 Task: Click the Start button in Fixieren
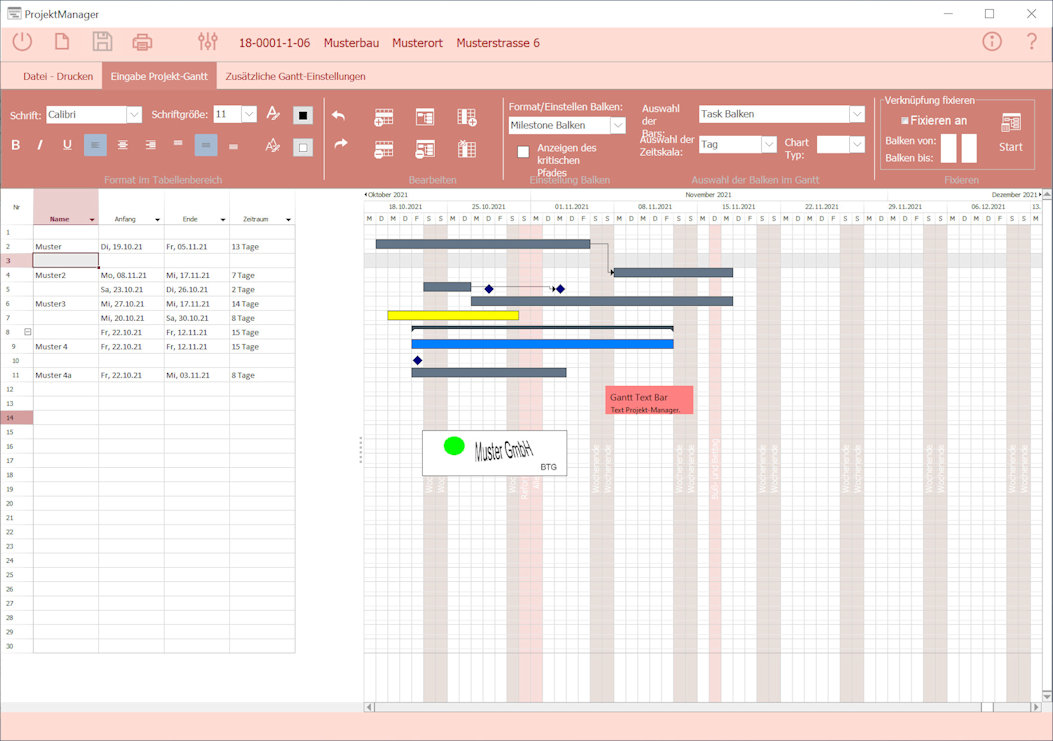pyautogui.click(x=1010, y=133)
